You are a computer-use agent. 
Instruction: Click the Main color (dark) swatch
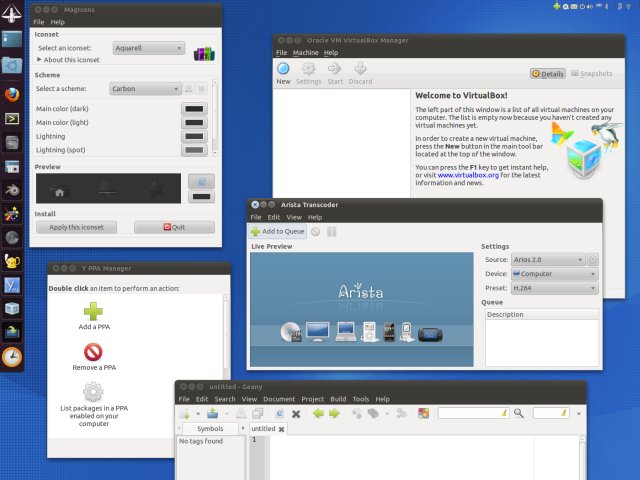click(195, 108)
